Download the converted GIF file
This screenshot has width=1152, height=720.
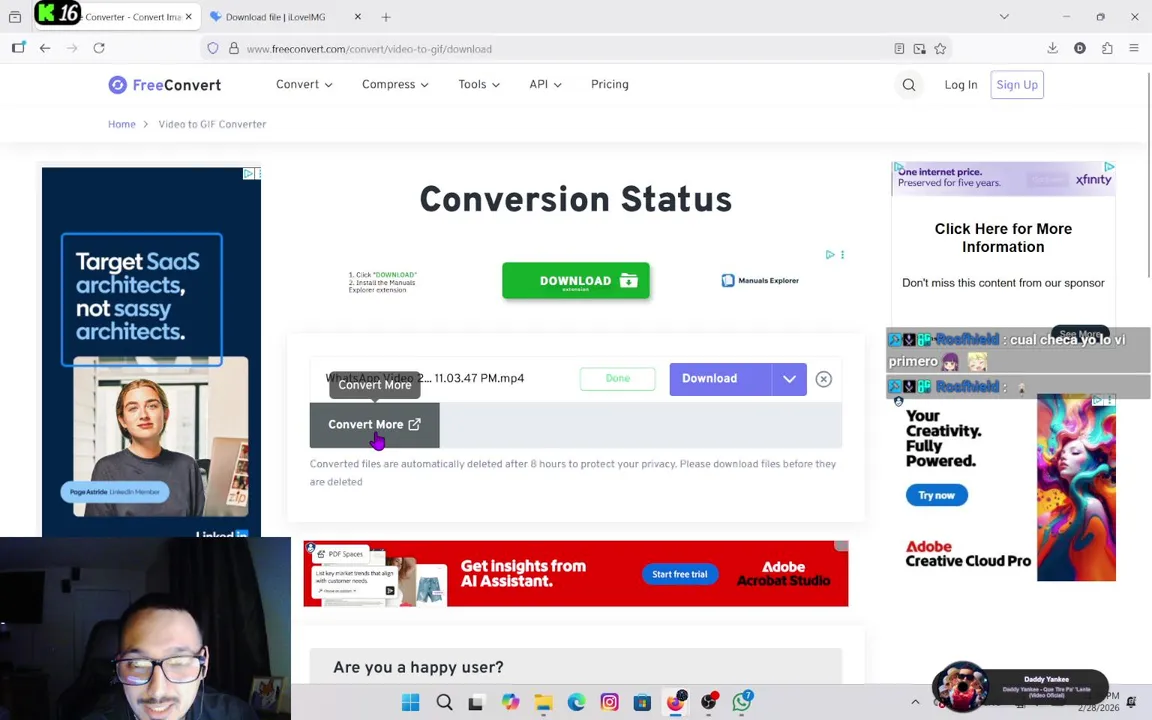click(x=721, y=379)
